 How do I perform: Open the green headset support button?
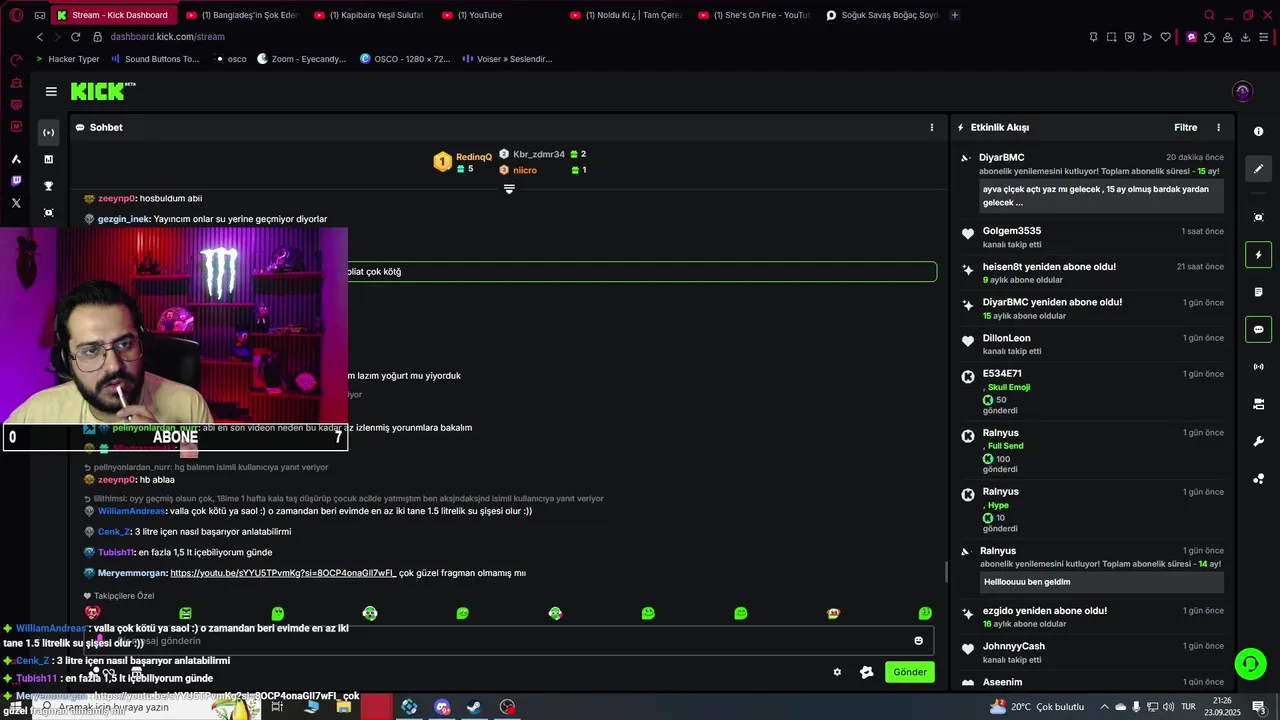[1249, 663]
